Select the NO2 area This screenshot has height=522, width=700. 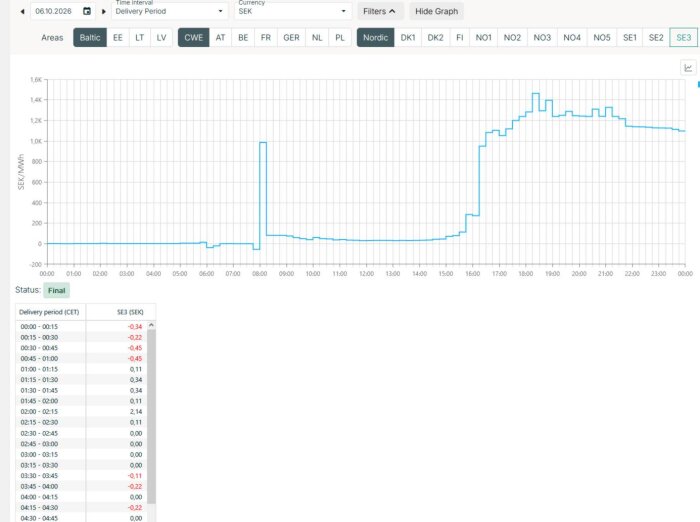tap(512, 38)
